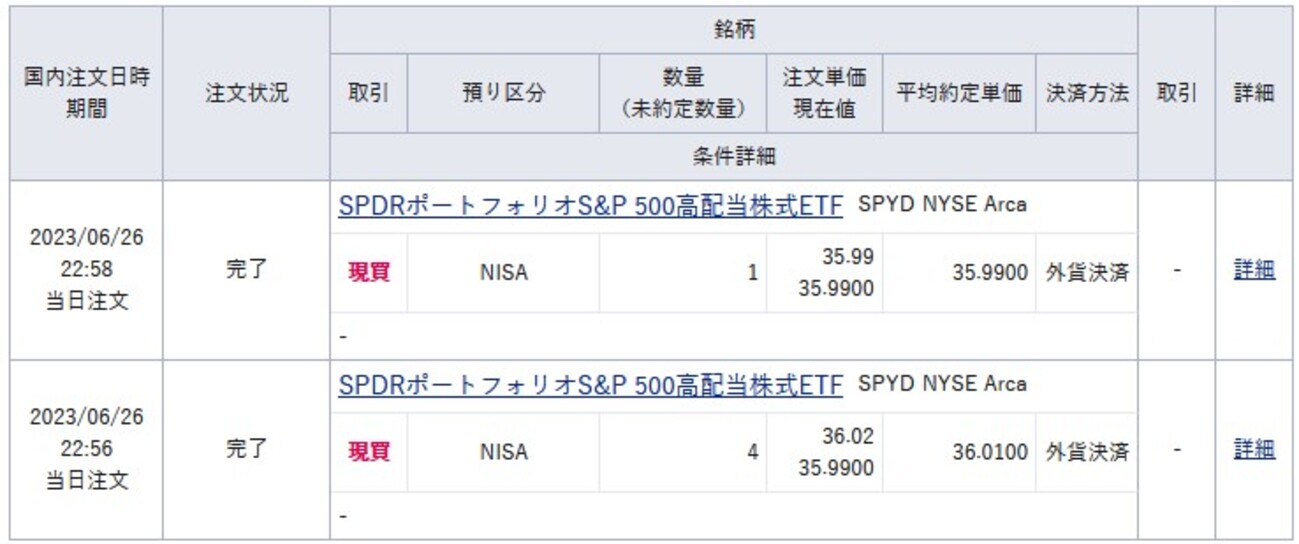
Task: Click the 預り区分 column header
Action: tap(503, 94)
